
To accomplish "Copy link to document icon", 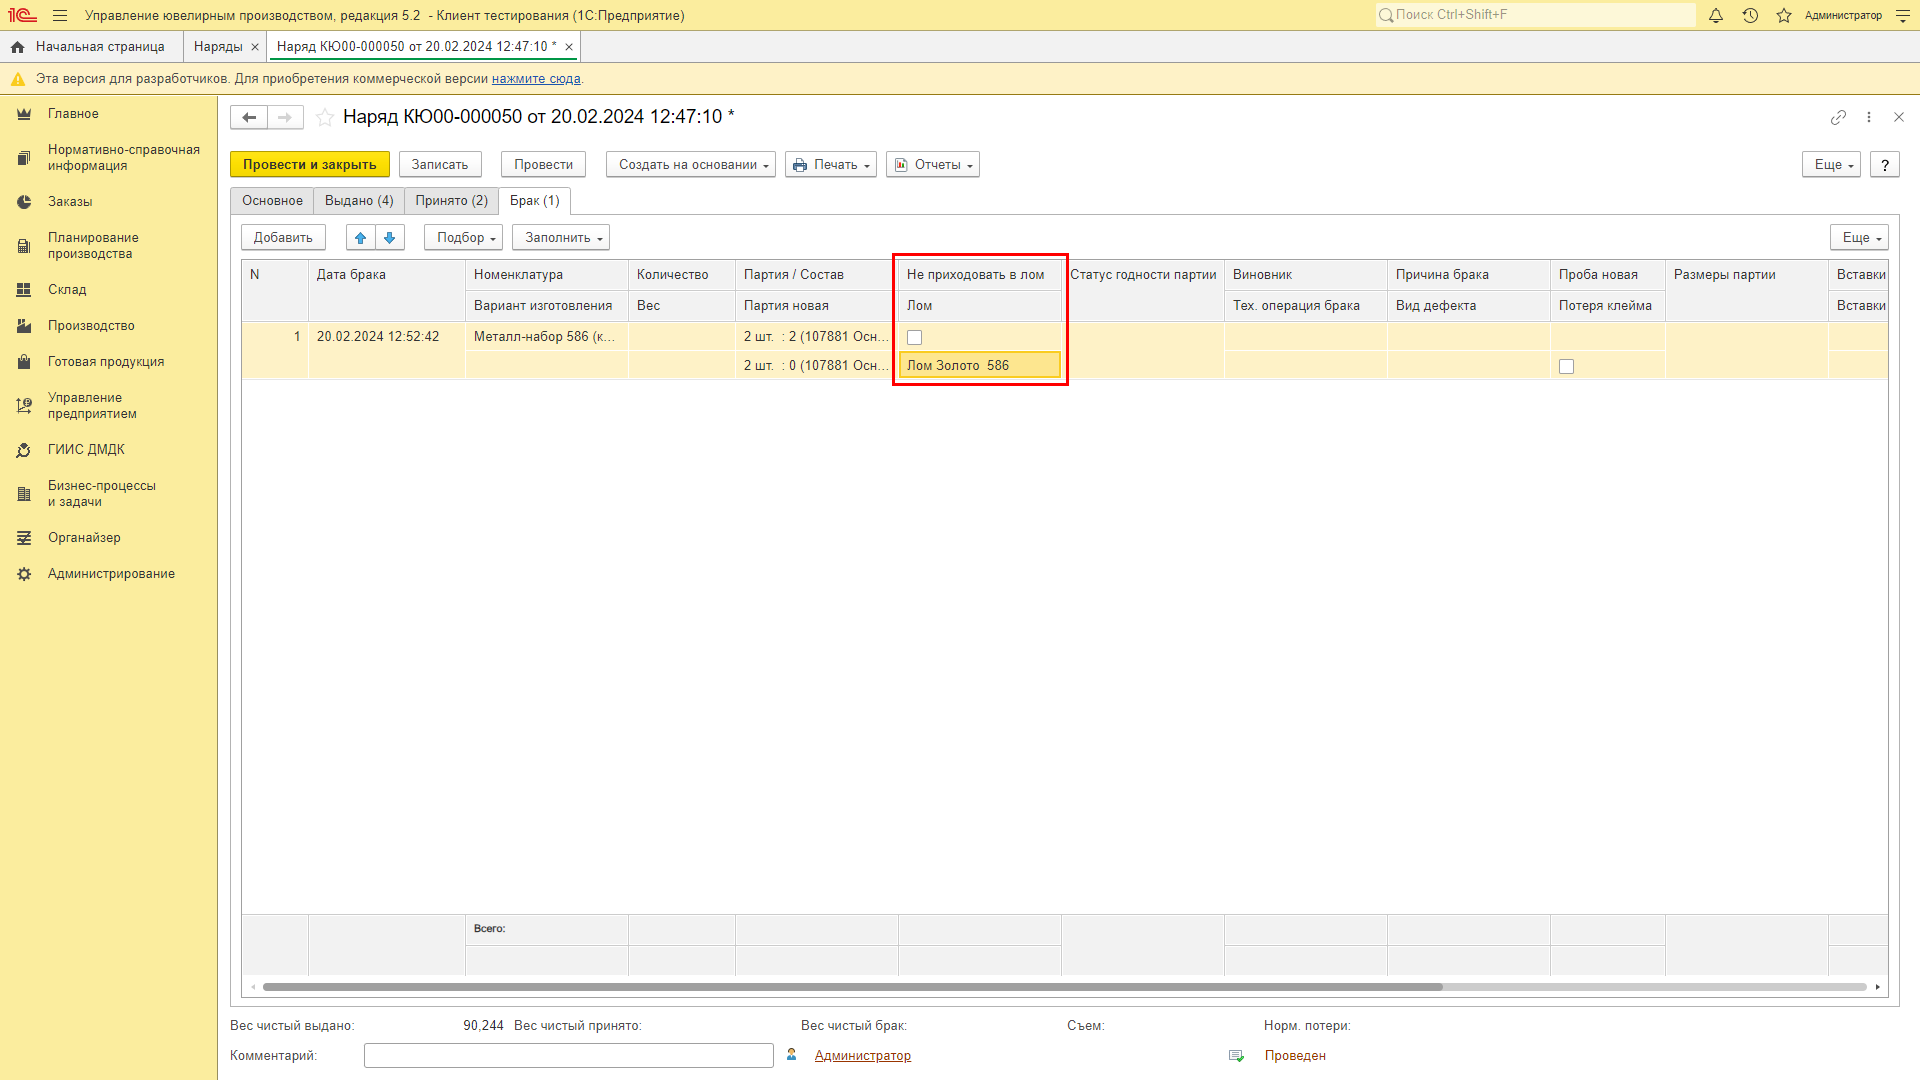I will [x=1838, y=117].
